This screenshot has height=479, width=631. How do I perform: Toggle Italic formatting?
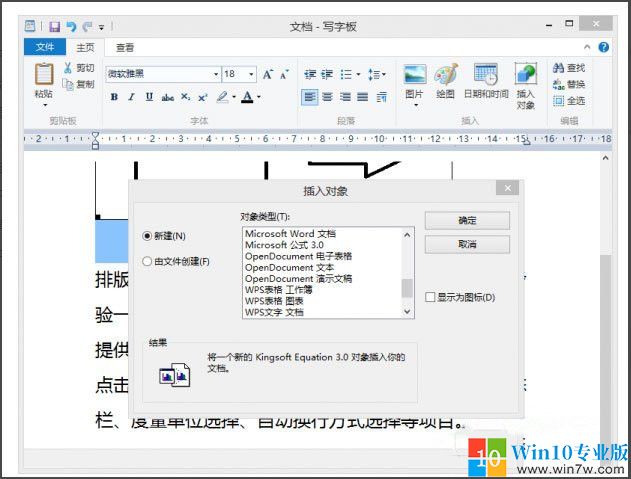131,97
